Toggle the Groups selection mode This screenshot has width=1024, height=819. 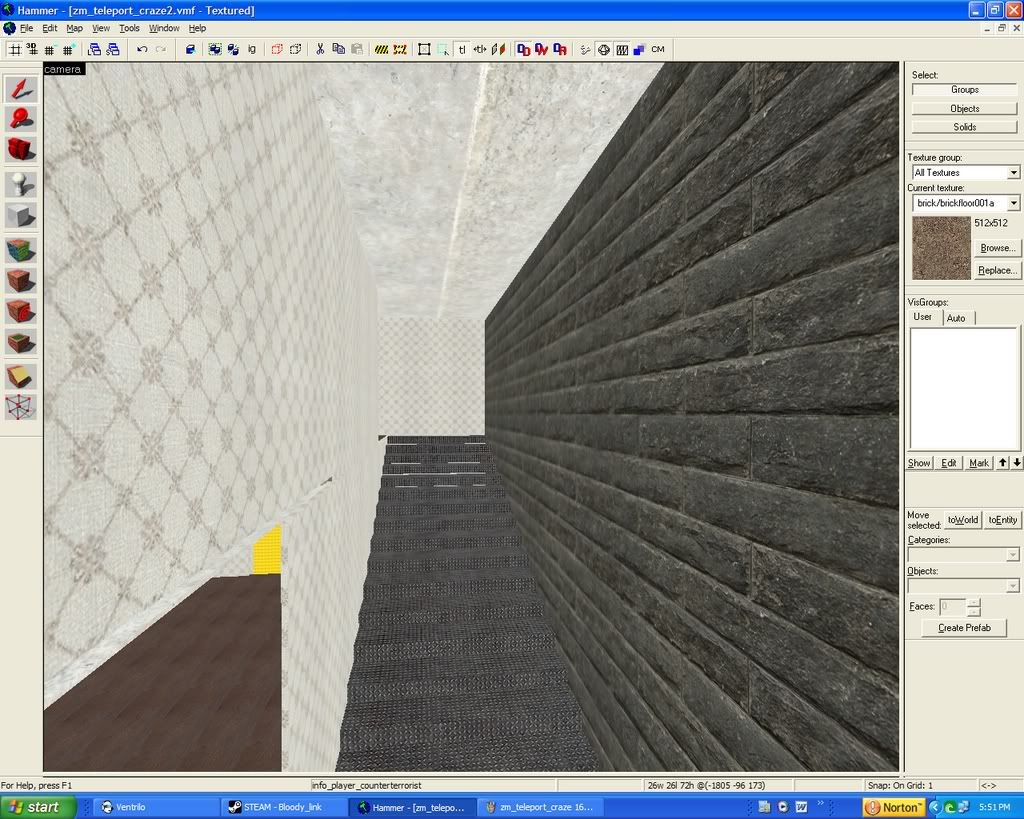pos(964,90)
